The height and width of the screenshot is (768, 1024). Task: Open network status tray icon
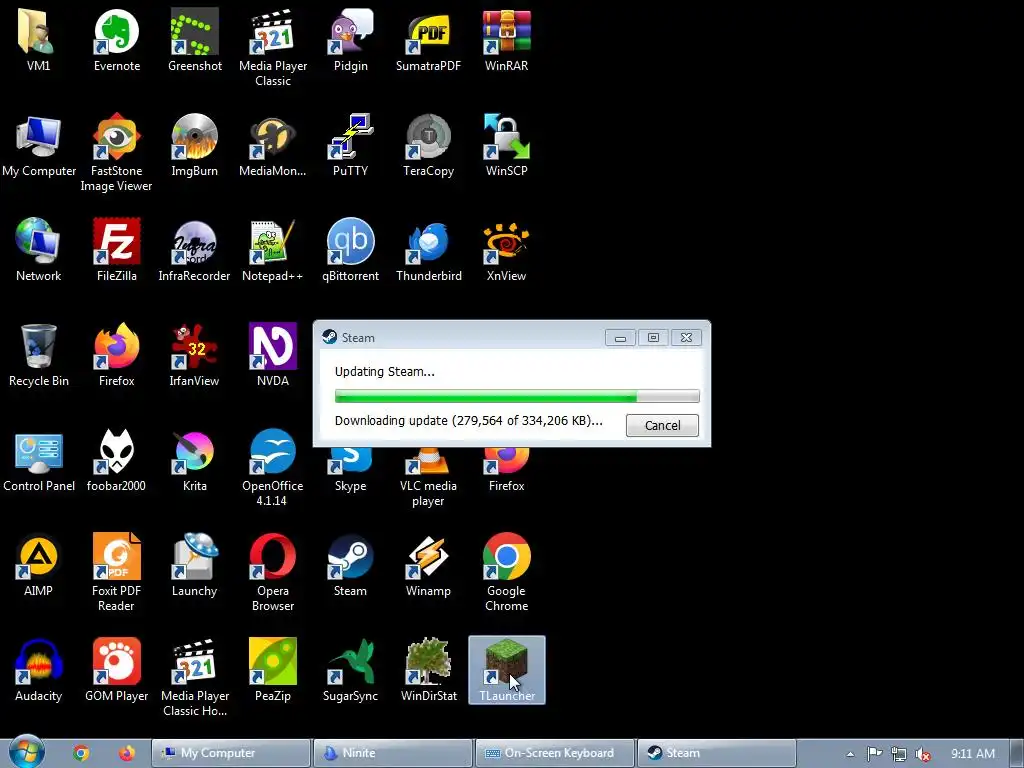899,754
